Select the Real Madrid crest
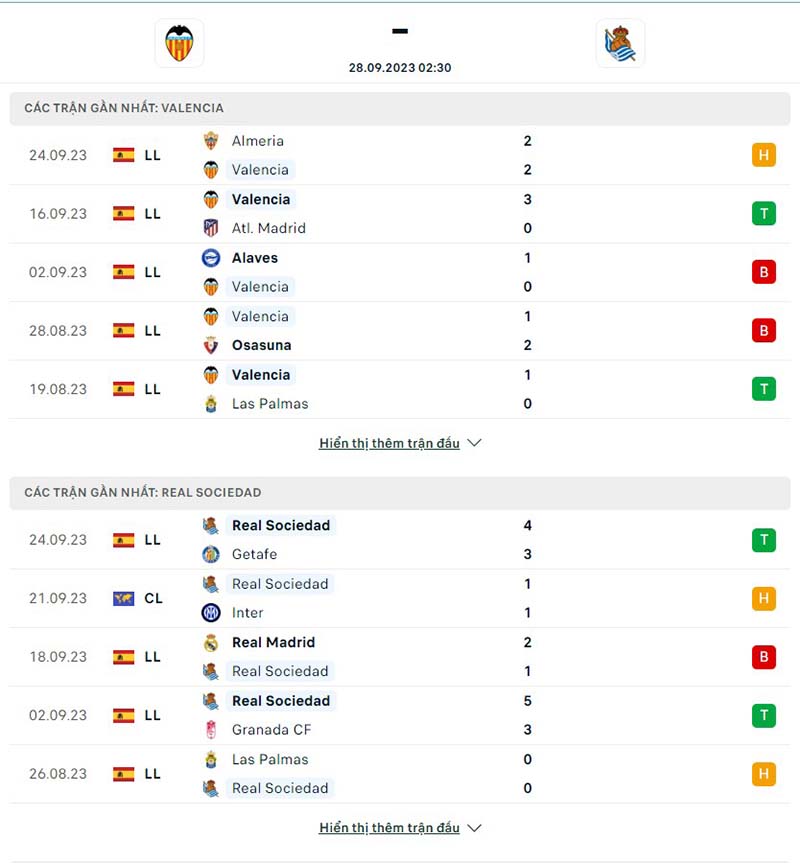Image resolution: width=800 pixels, height=863 pixels. 211,642
